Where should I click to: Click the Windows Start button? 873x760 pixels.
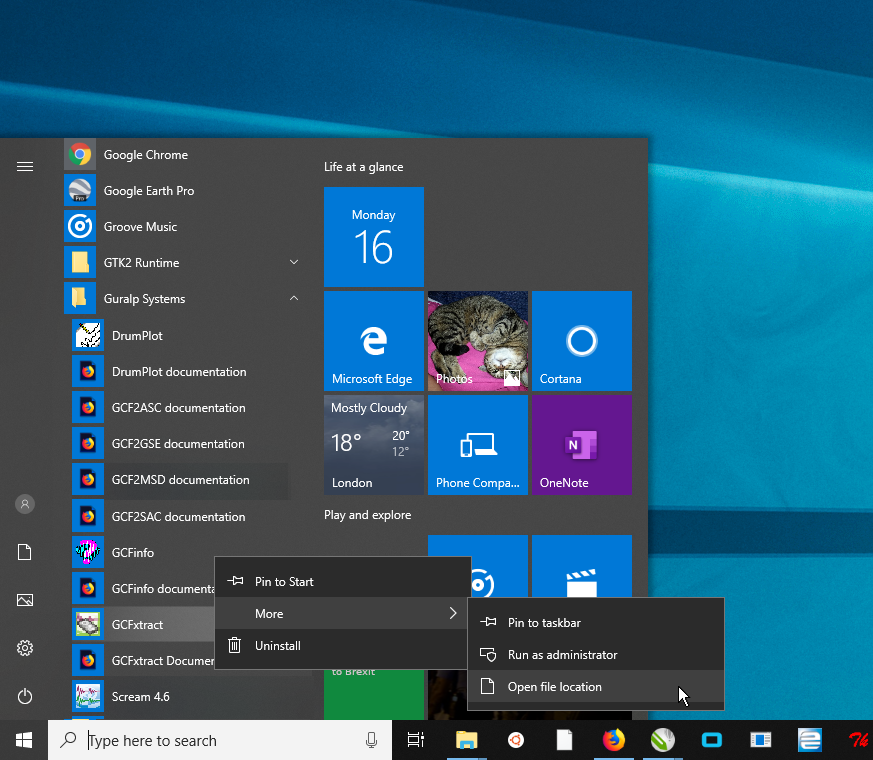(x=24, y=740)
